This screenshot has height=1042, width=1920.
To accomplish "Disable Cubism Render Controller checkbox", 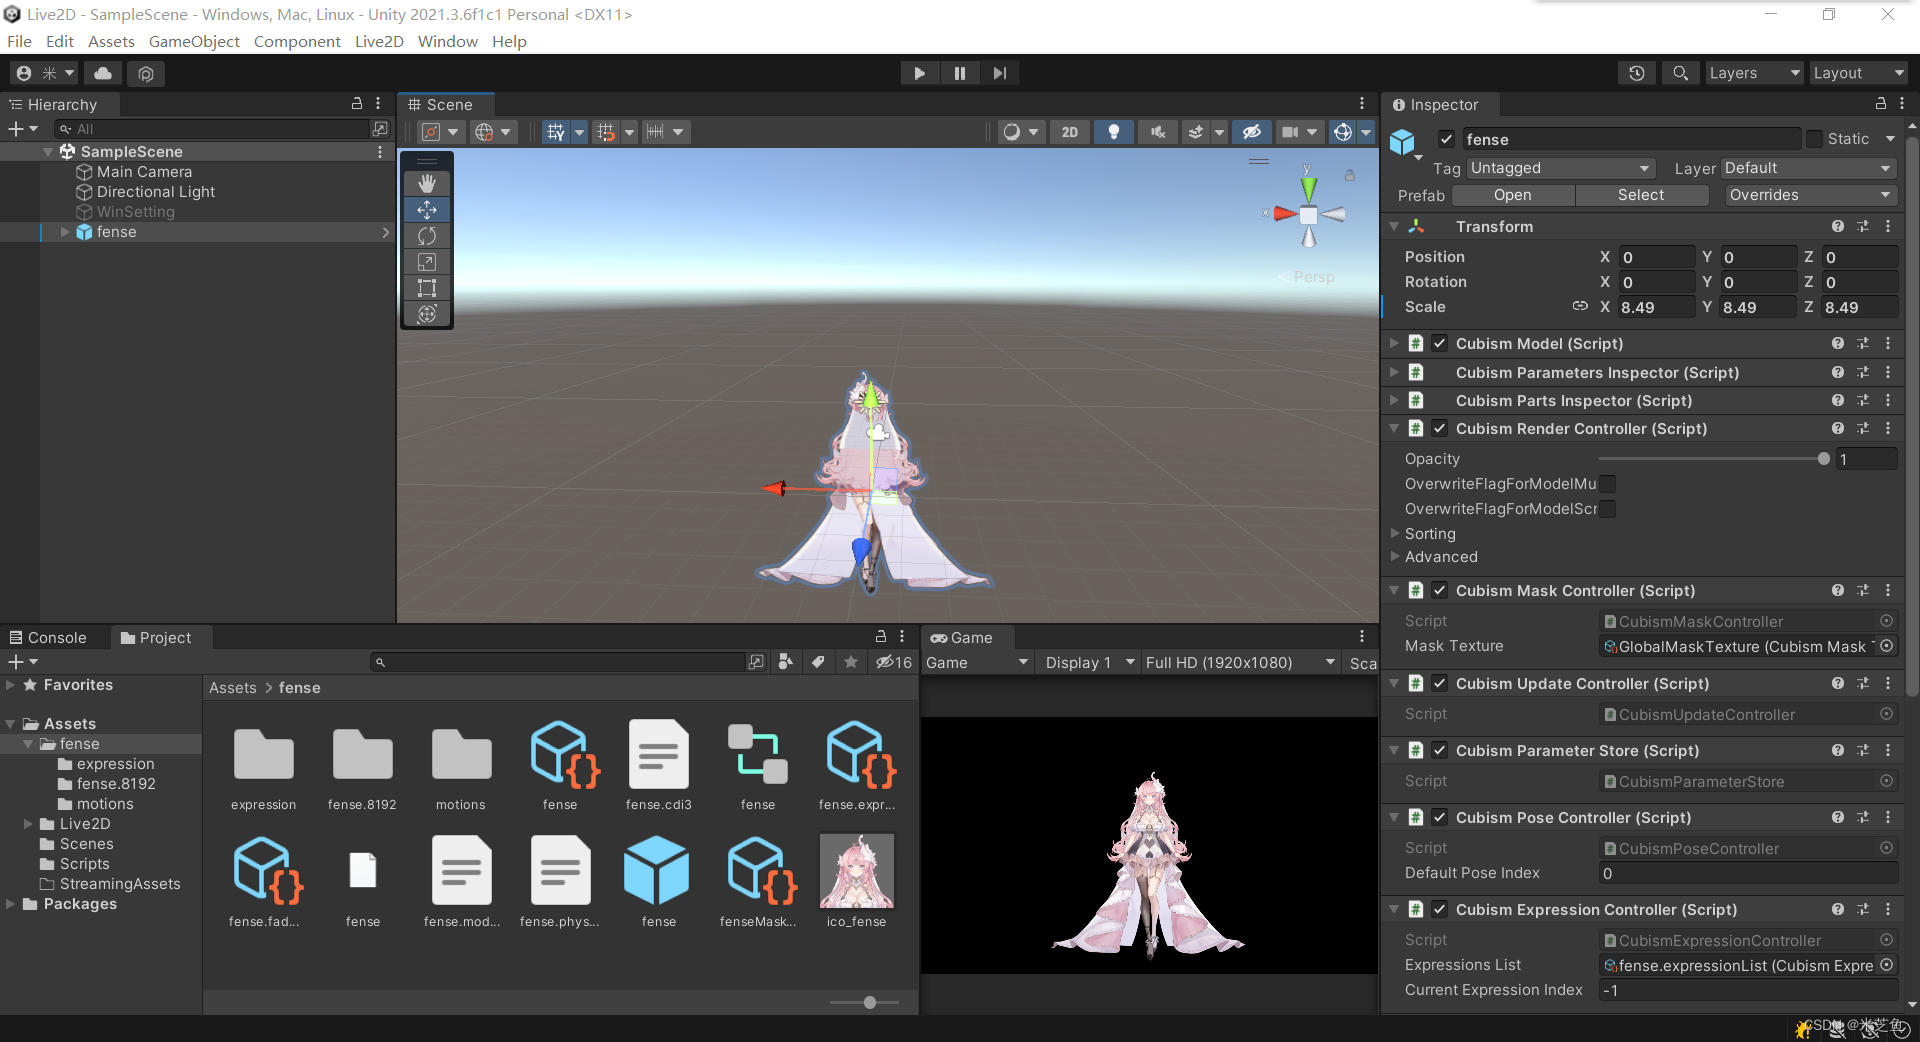I will tap(1440, 428).
